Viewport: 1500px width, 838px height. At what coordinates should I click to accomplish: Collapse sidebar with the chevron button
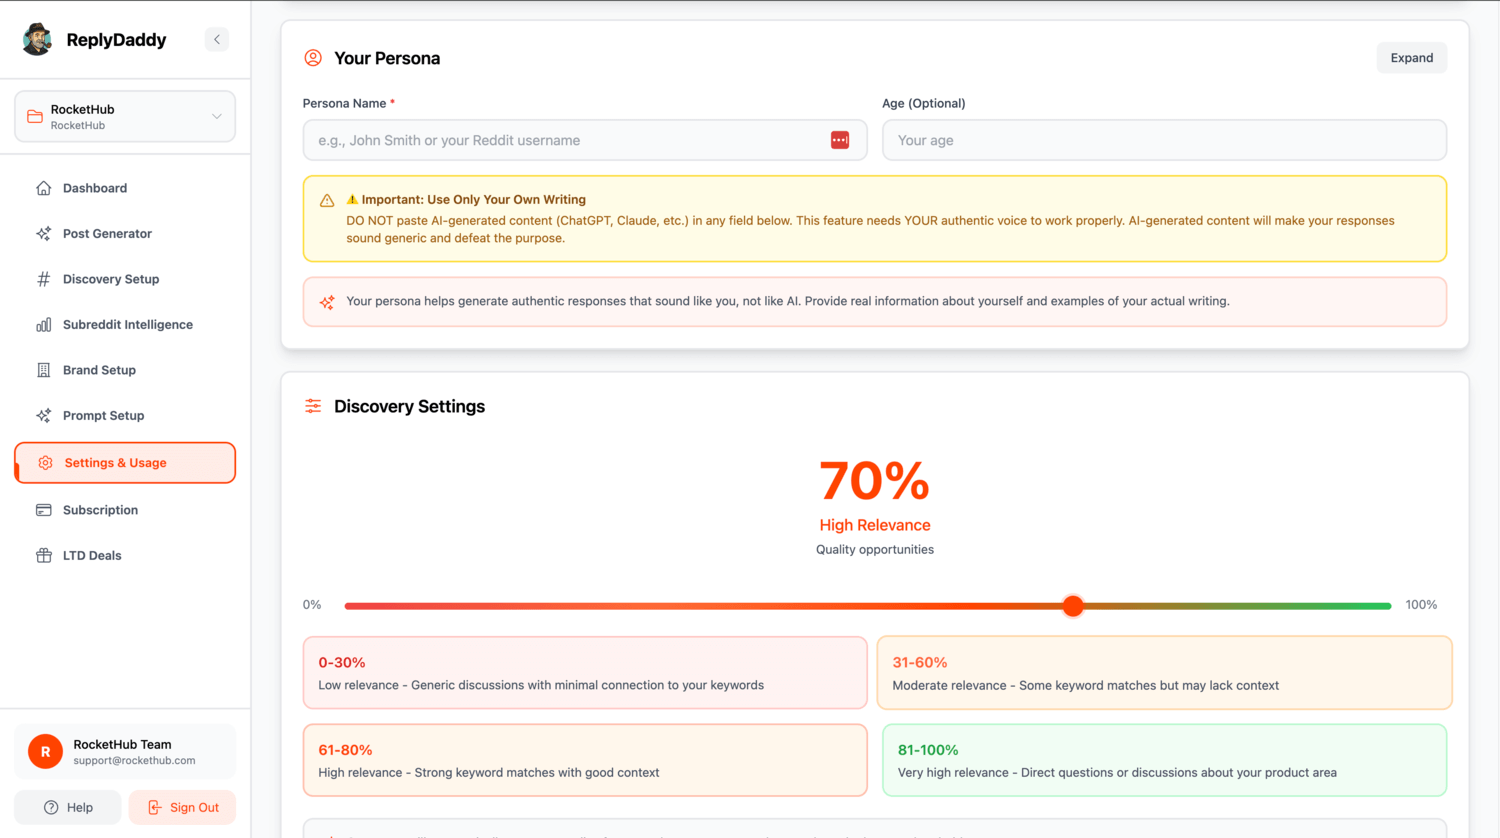tap(217, 39)
